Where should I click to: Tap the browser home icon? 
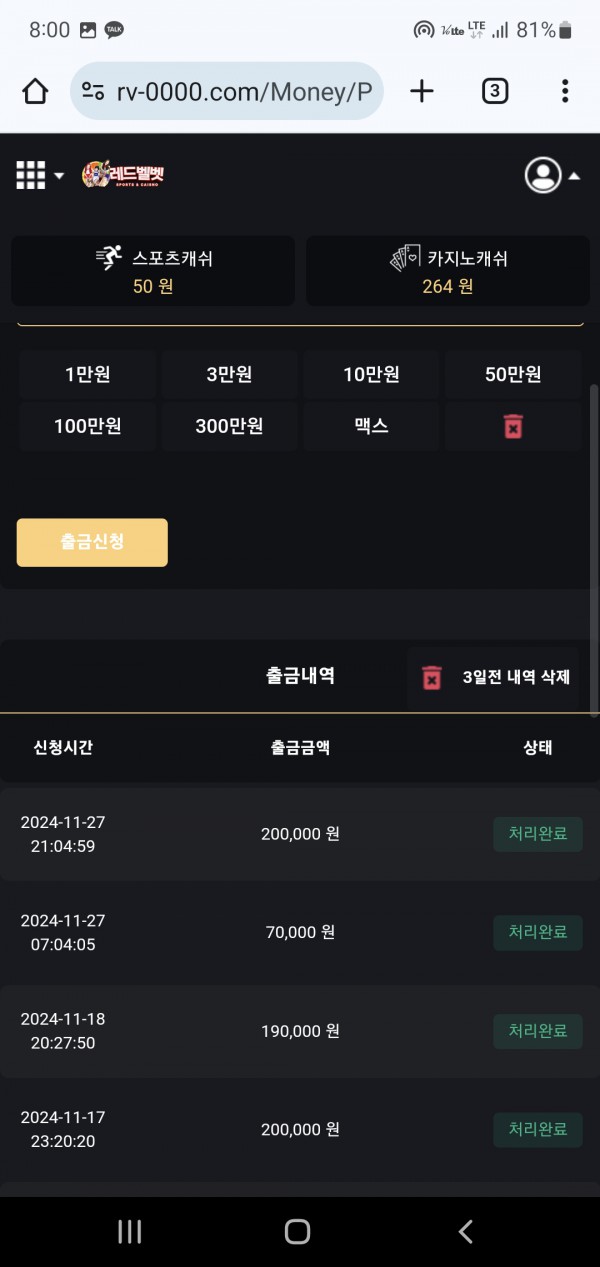(35, 92)
